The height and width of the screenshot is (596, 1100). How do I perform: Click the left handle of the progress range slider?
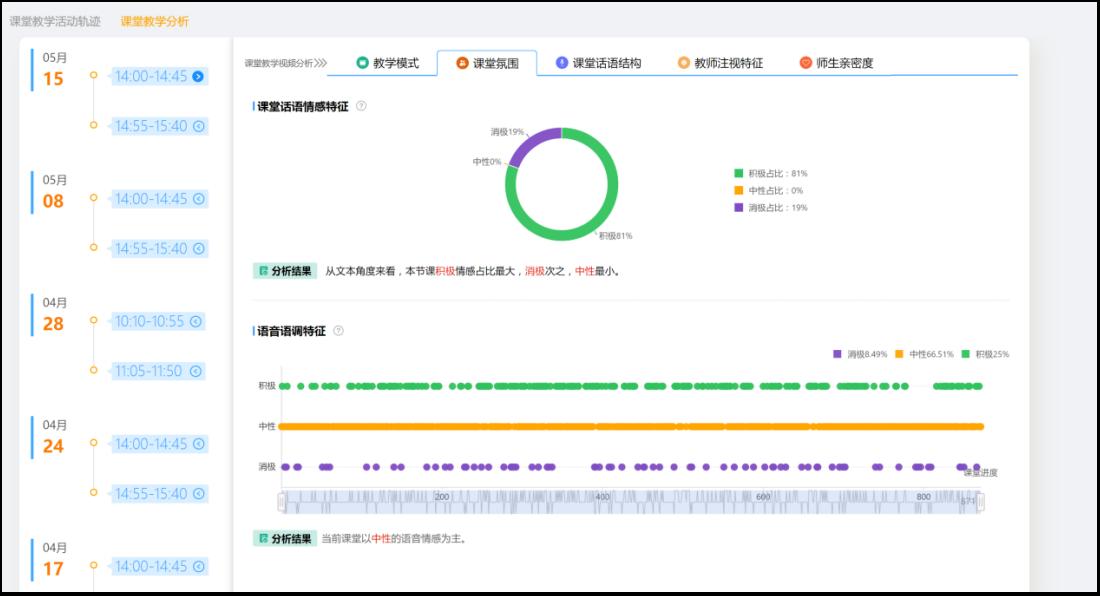[x=282, y=501]
